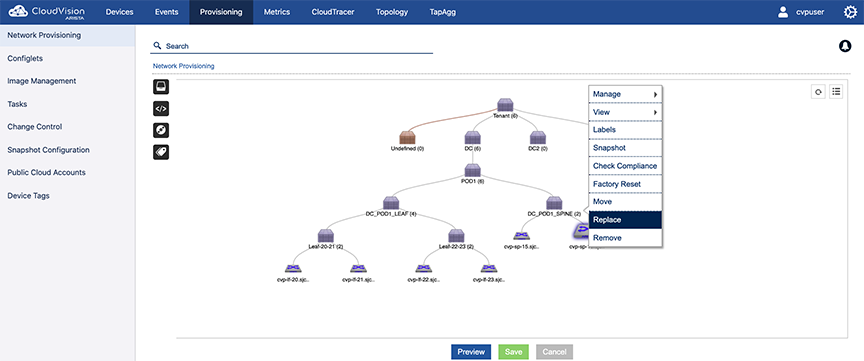This screenshot has height=361, width=864.
Task: Open the Provisioning tab
Action: coord(221,12)
